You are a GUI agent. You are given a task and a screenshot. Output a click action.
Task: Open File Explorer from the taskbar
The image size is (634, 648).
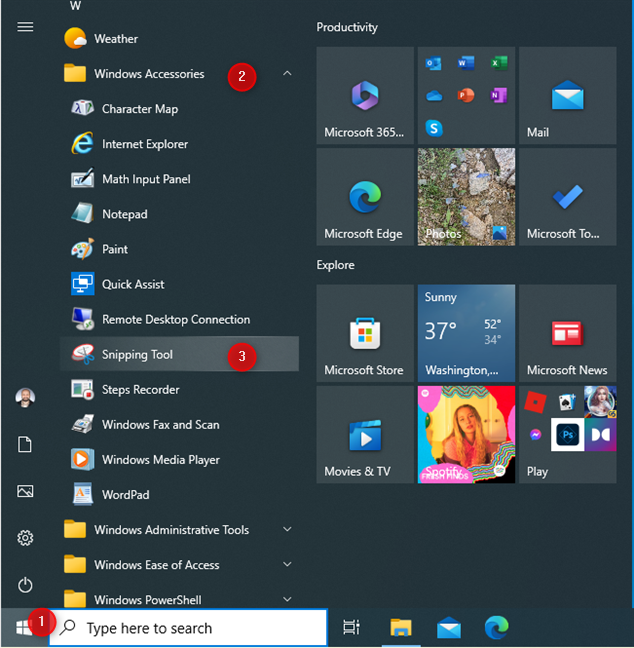point(401,628)
